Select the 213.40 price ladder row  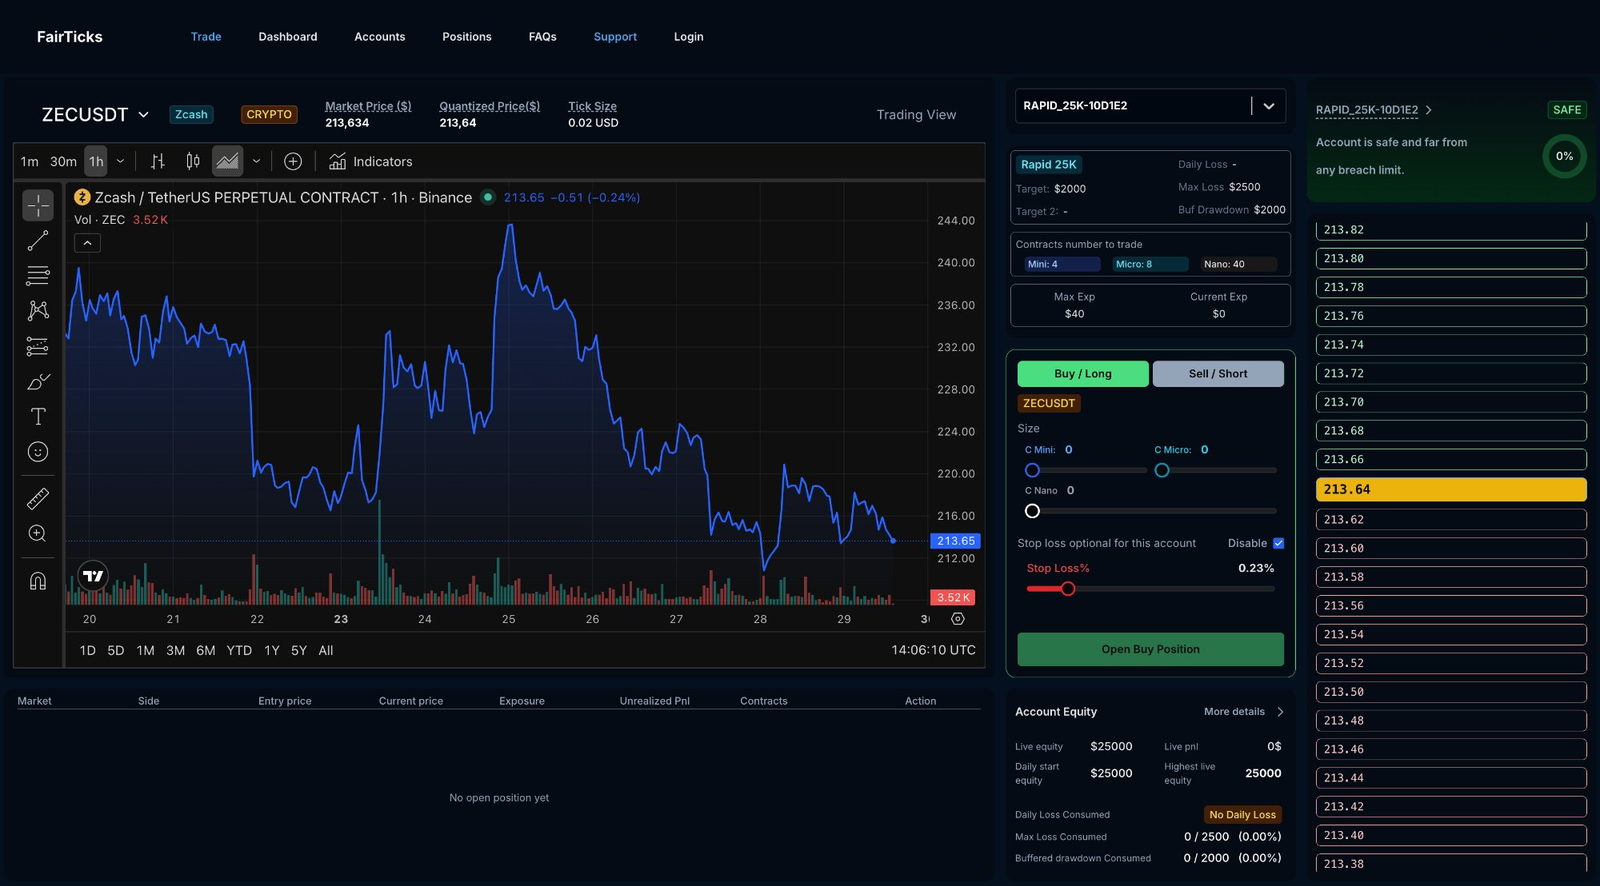(1451, 836)
